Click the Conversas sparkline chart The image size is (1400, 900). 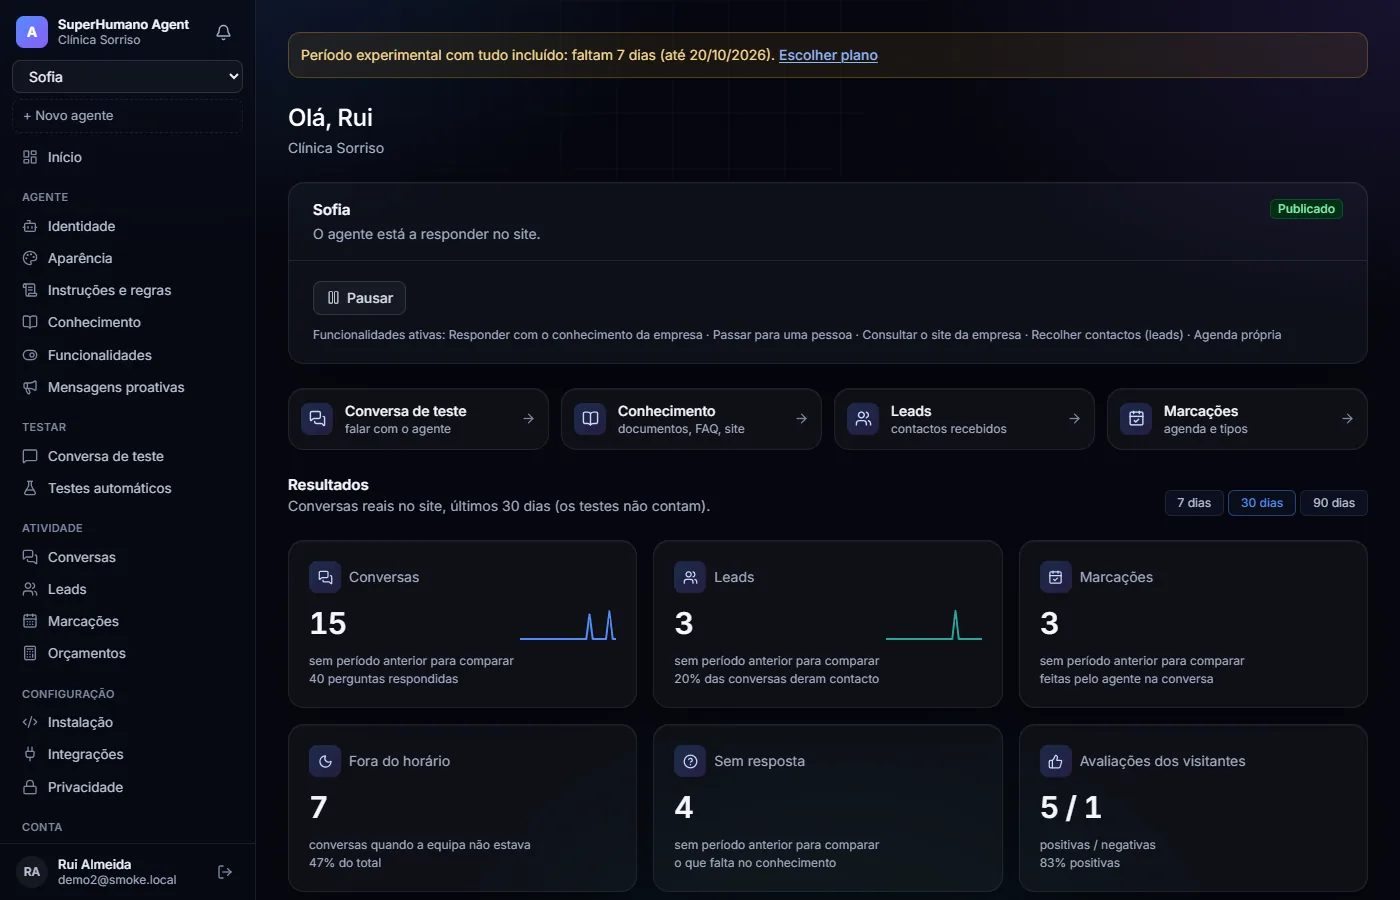click(x=568, y=625)
